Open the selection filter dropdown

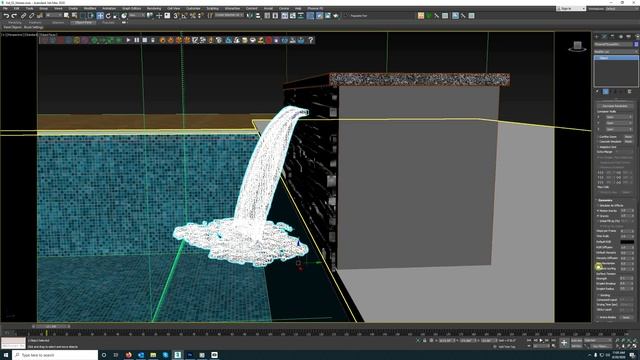tap(54, 16)
